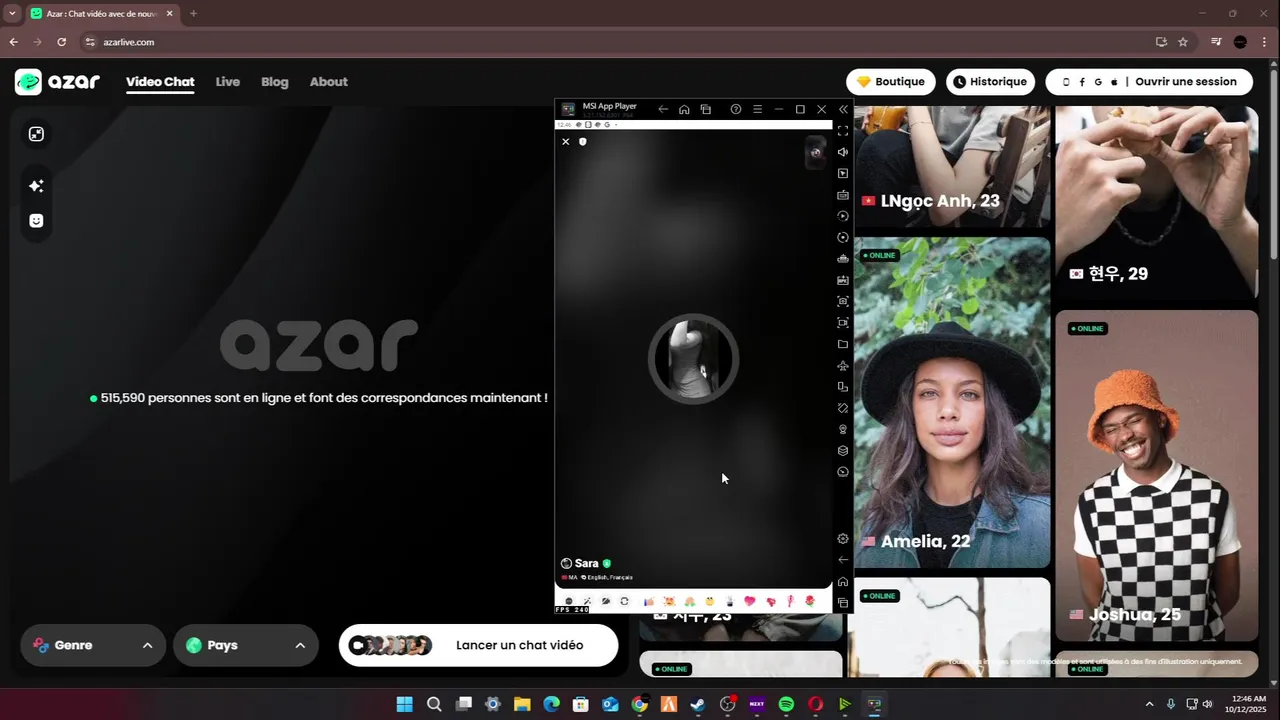Open the LNgọc Anh, 23 profile card
This screenshot has width=1280, height=720.
(952, 167)
